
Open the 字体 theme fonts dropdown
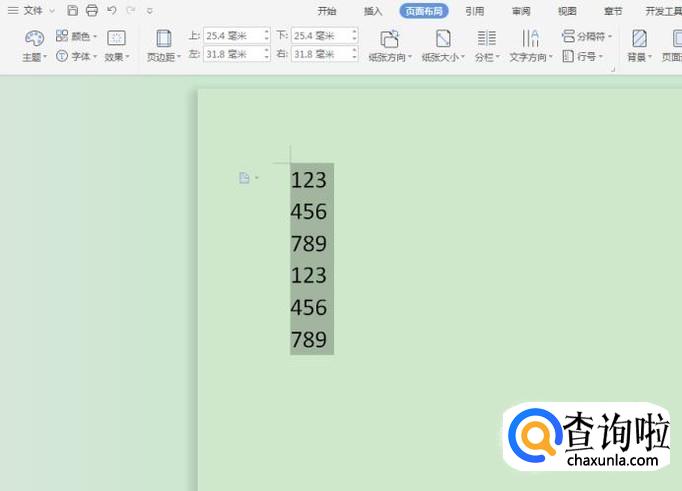coord(76,56)
